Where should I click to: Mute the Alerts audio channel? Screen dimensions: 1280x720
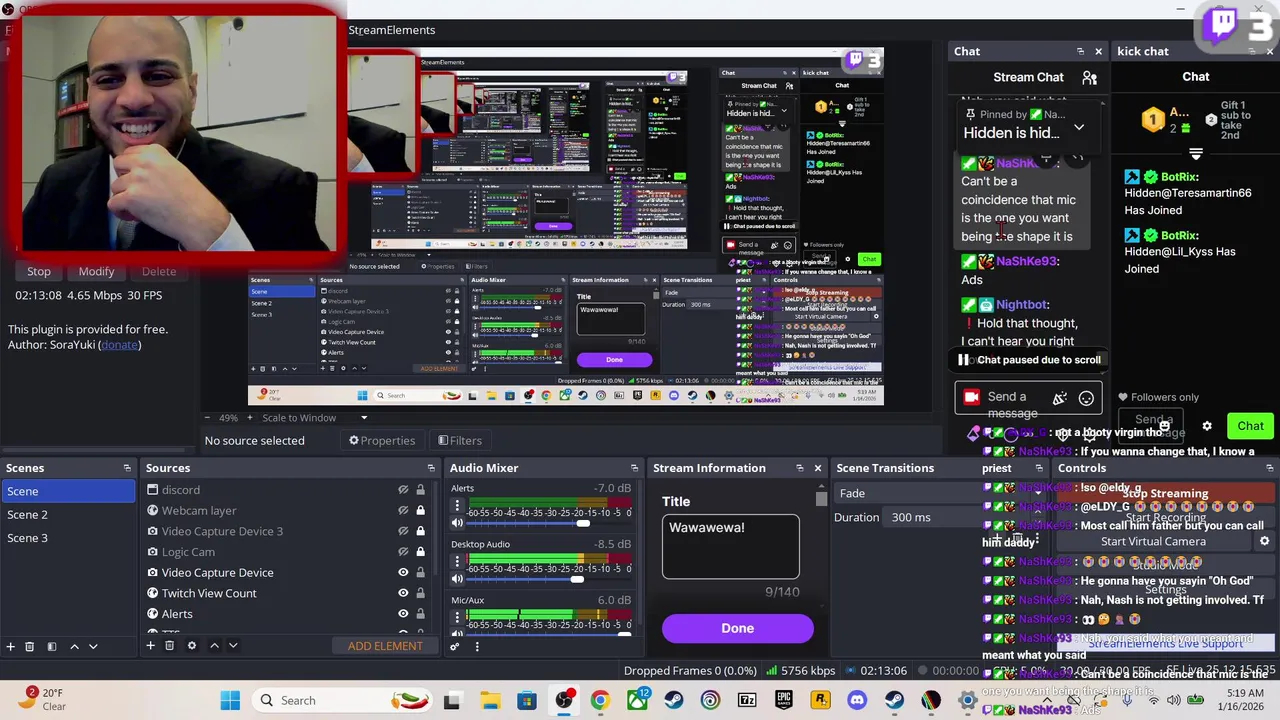point(457,523)
